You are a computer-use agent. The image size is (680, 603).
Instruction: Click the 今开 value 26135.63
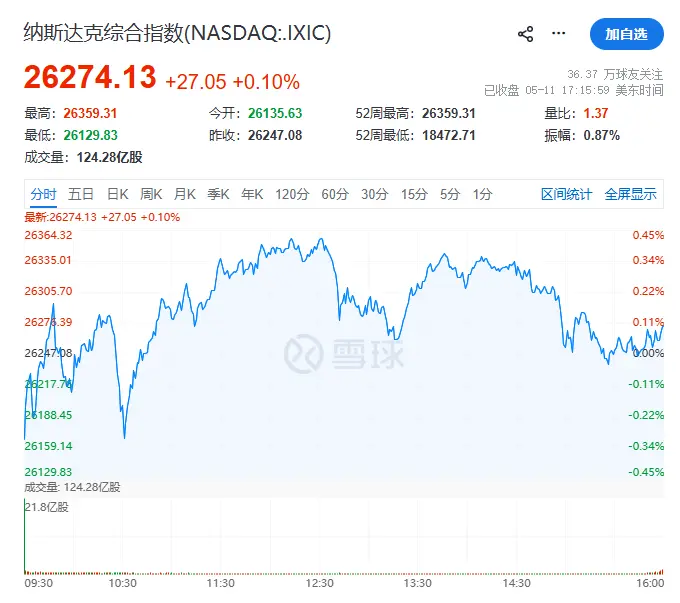click(x=275, y=113)
